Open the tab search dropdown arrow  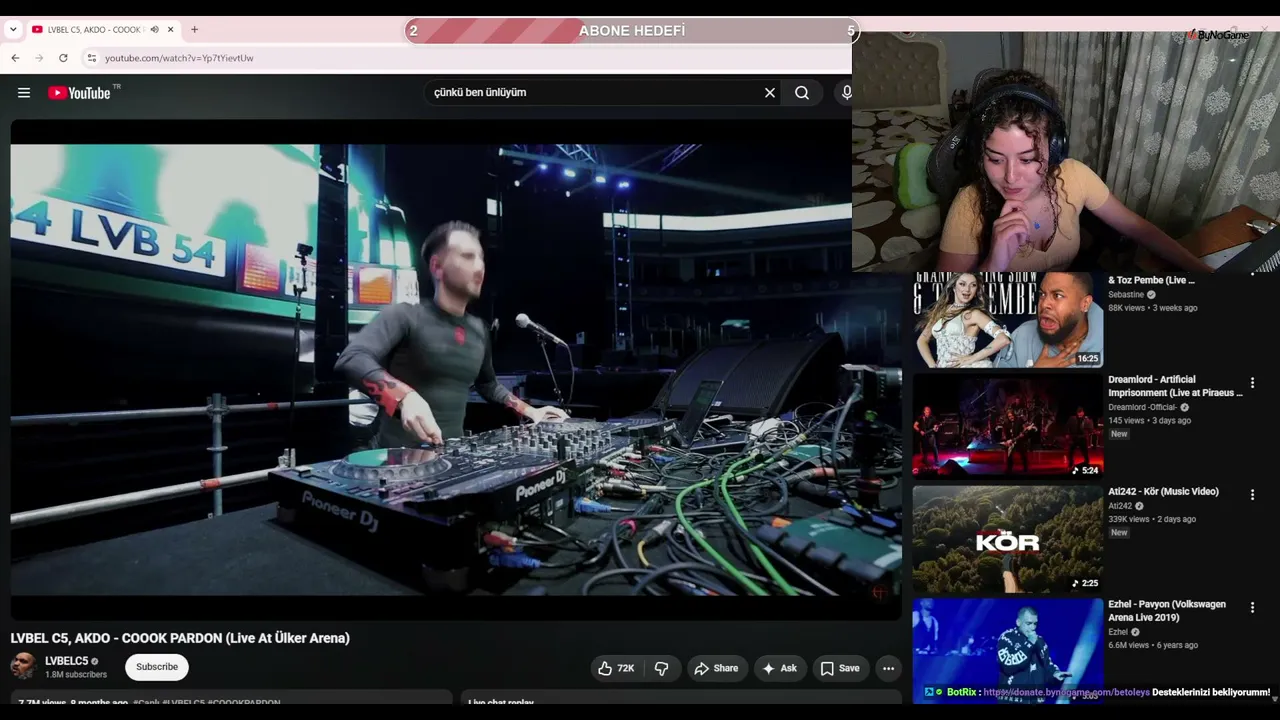pyautogui.click(x=13, y=30)
